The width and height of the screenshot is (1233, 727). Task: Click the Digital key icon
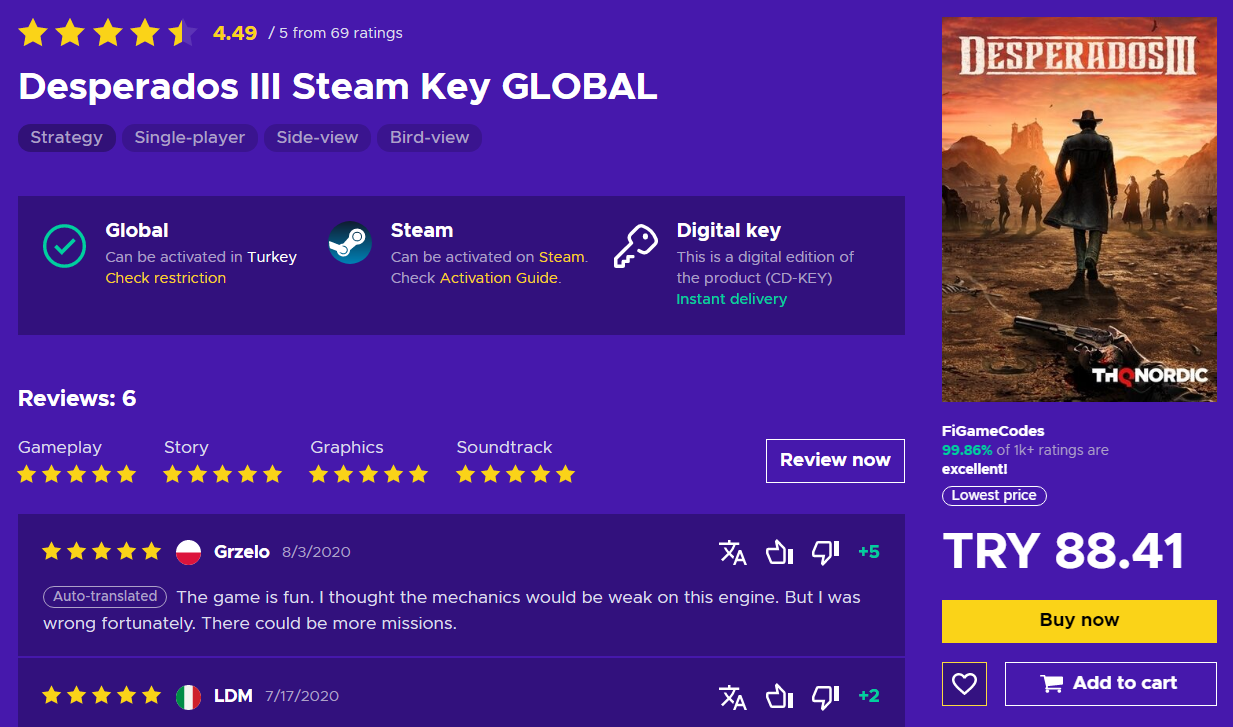tap(635, 246)
